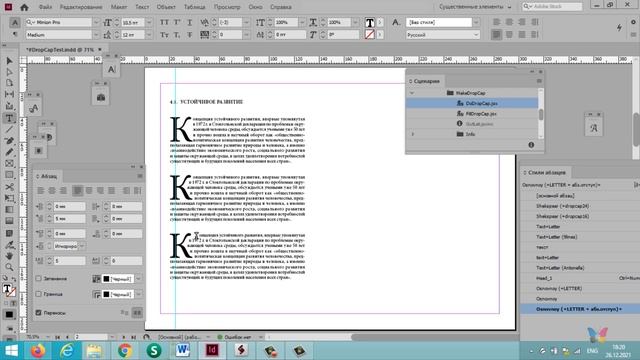Open the workspace Существенные элементы dropdown
This screenshot has width=640, height=360.
pyautogui.click(x=476, y=7)
